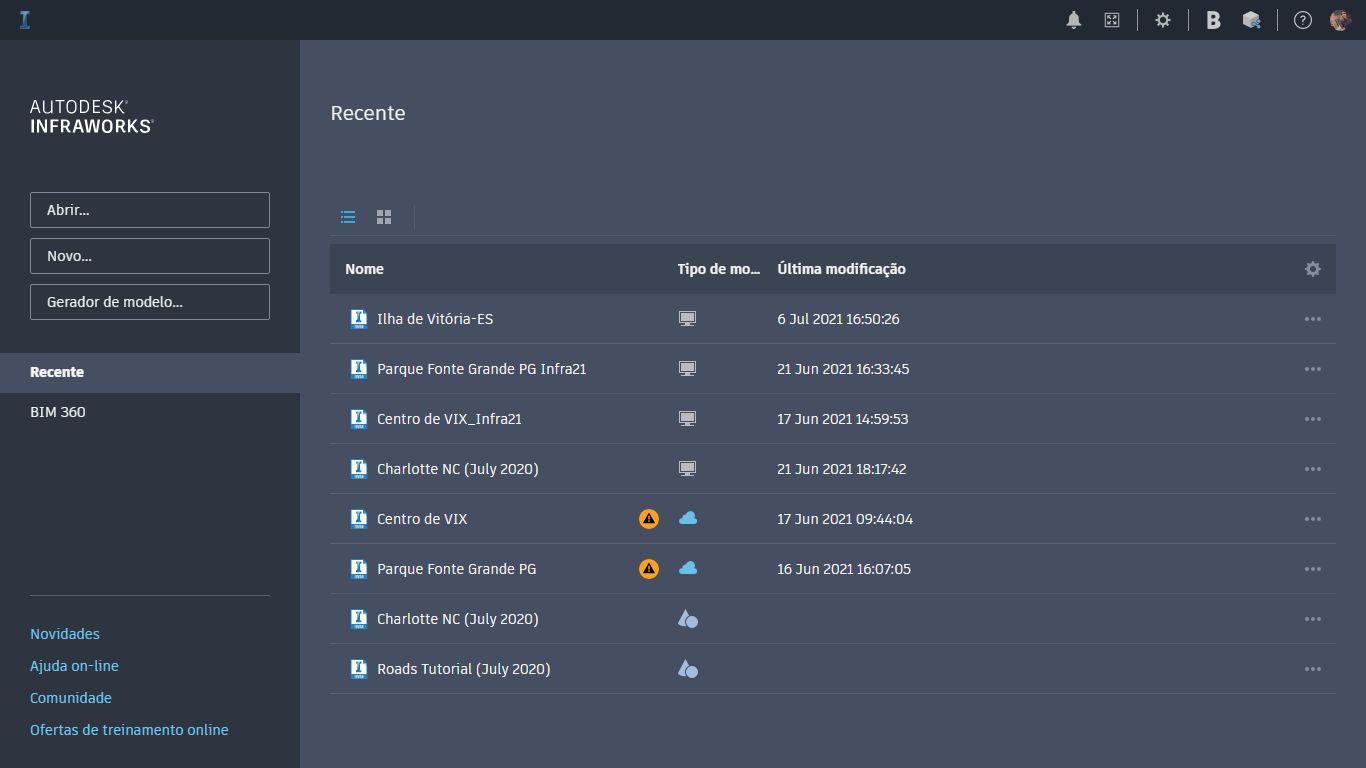
Task: Click file icon of Parque Fonte Grande PG Infra21
Action: 359,369
